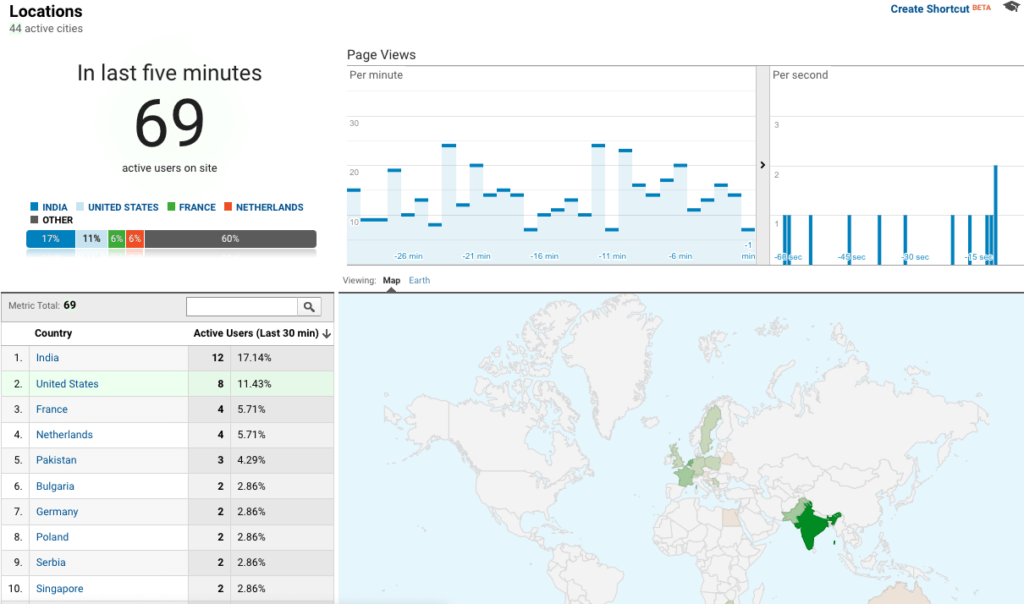Open the Serbia country link
This screenshot has height=604, width=1024.
(x=50, y=563)
